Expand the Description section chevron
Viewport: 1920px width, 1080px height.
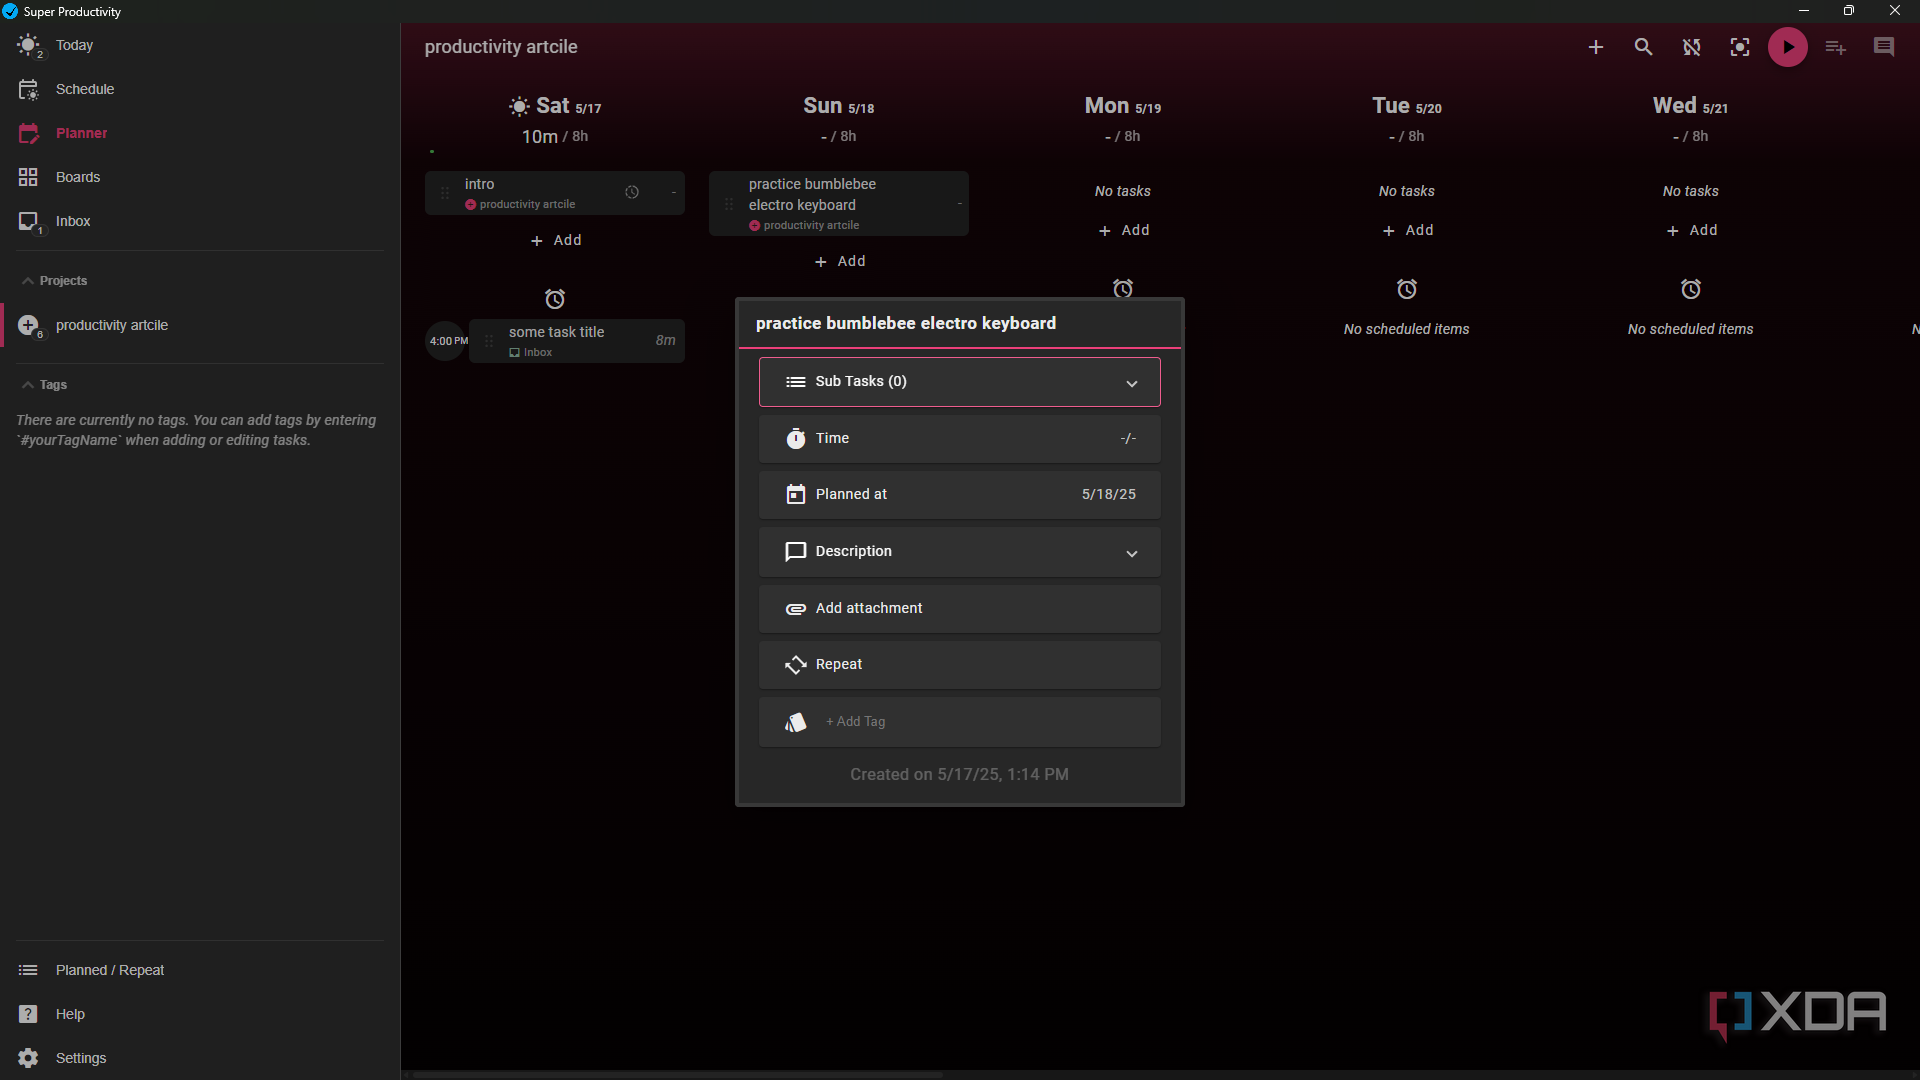tap(1132, 553)
